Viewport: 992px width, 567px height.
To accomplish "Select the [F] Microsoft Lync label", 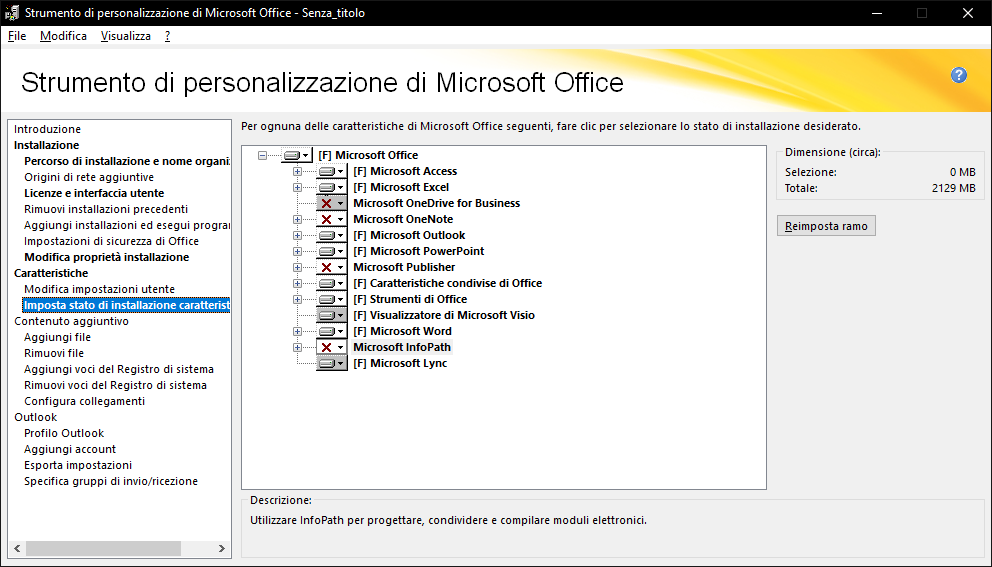I will 400,363.
